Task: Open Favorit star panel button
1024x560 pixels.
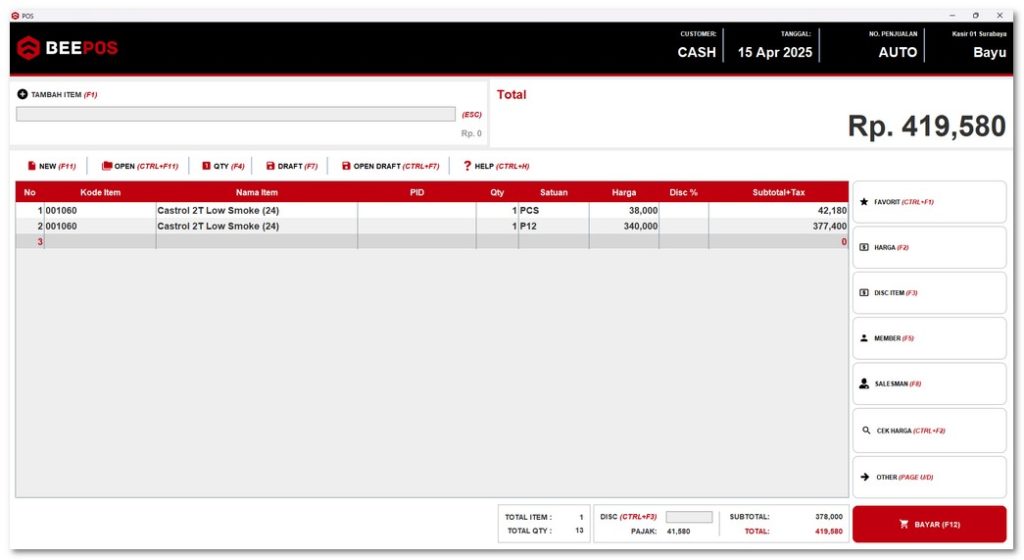Action: pos(928,202)
